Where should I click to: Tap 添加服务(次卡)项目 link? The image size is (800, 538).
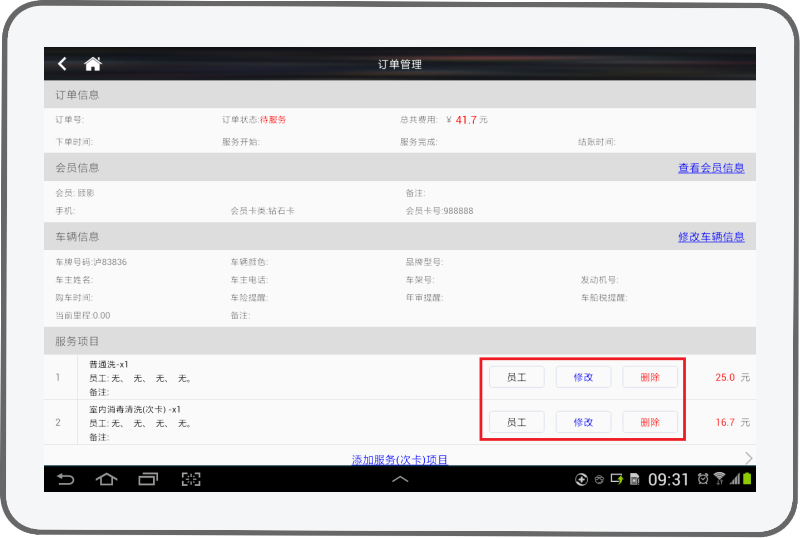coord(400,460)
